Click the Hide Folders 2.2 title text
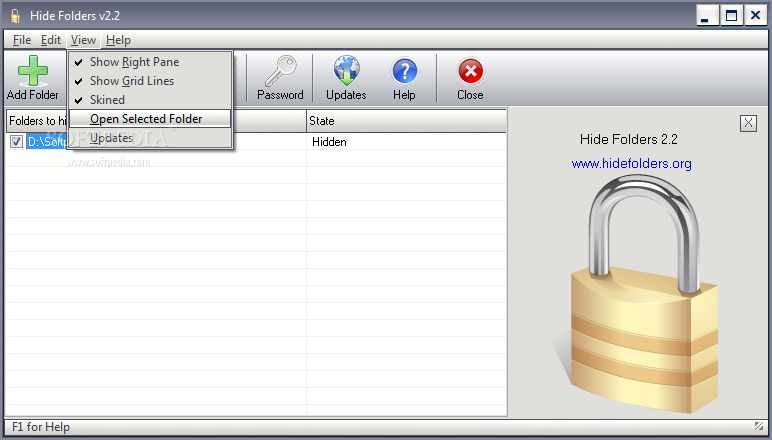The image size is (772, 440). point(629,139)
